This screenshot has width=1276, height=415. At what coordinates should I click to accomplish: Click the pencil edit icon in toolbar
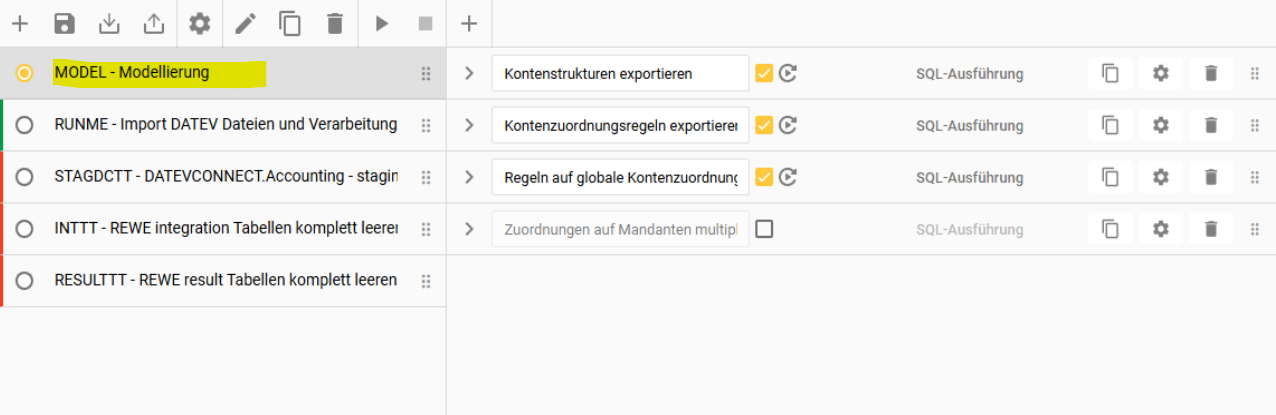[245, 24]
